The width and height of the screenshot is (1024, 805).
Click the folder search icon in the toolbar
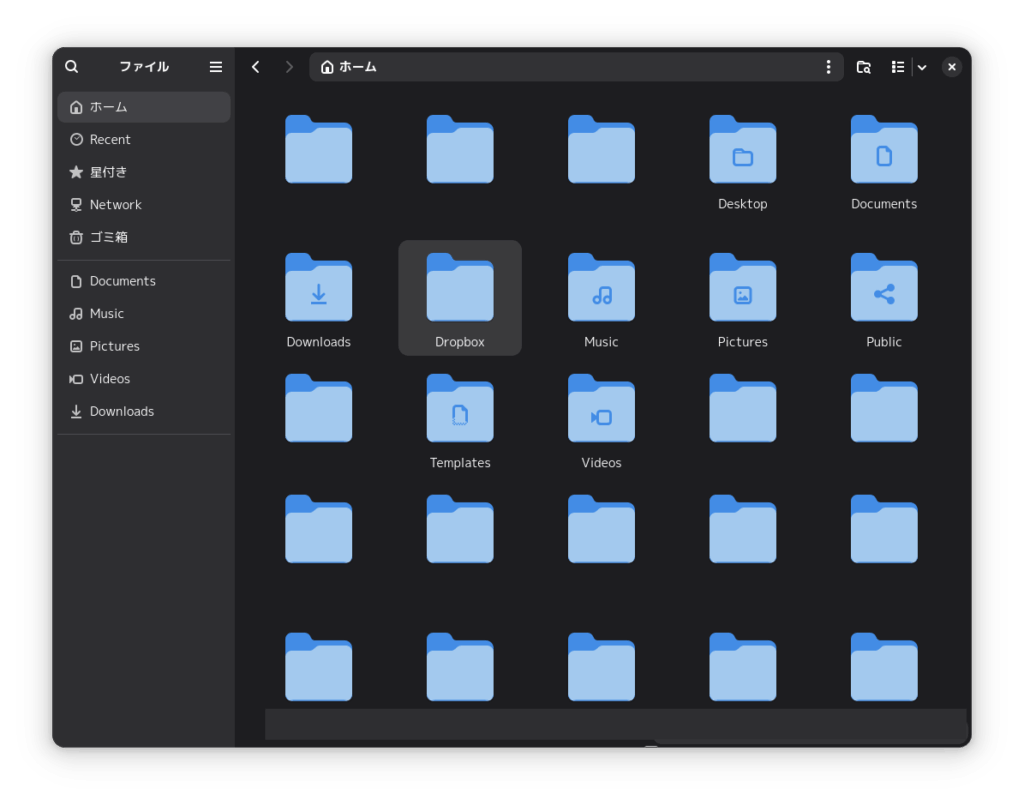(x=863, y=67)
